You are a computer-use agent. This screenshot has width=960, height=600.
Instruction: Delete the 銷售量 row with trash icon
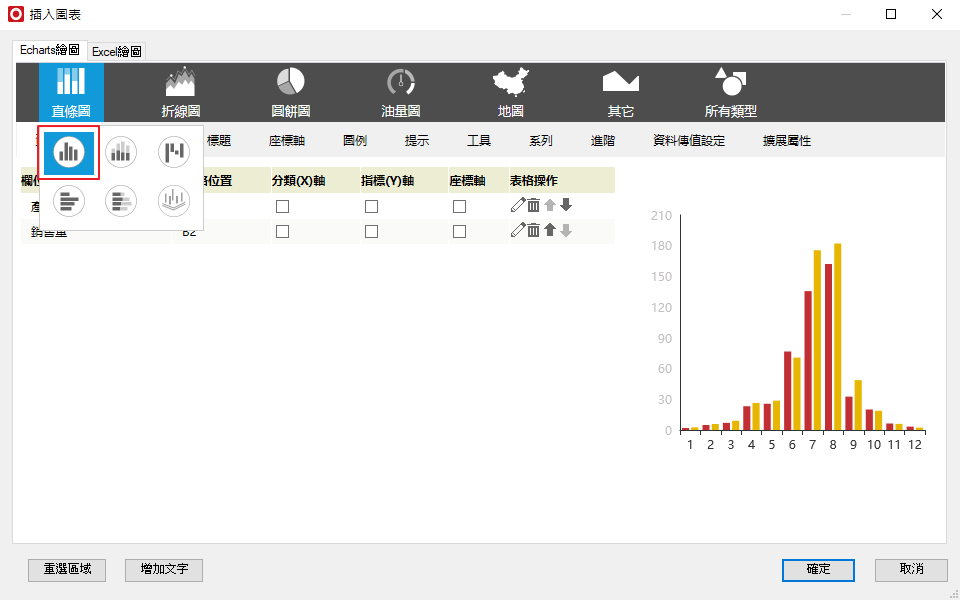[x=533, y=231]
